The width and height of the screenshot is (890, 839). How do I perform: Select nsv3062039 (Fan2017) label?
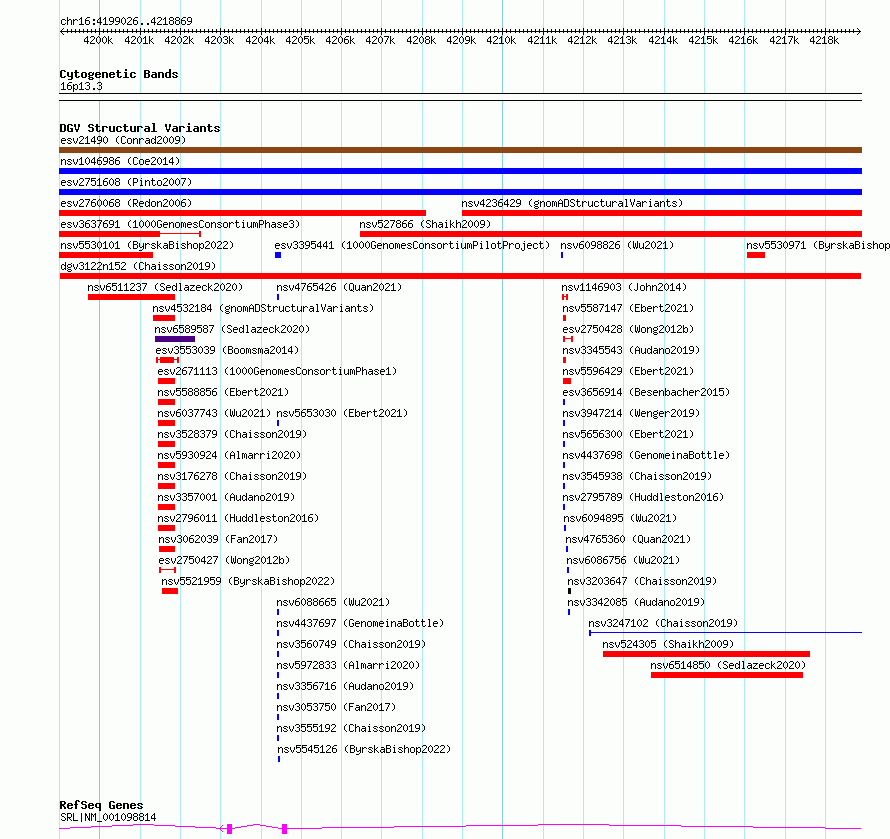click(x=218, y=539)
